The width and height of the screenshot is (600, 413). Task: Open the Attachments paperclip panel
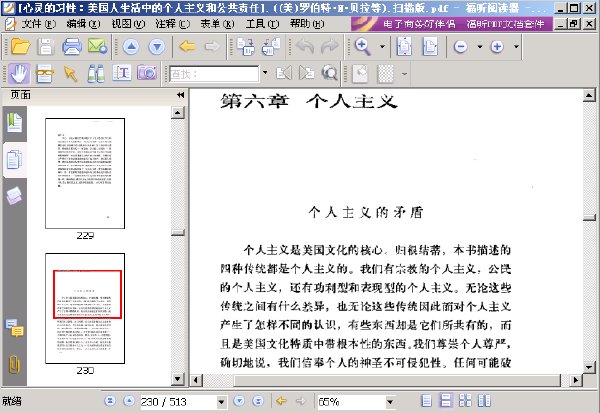(x=15, y=364)
